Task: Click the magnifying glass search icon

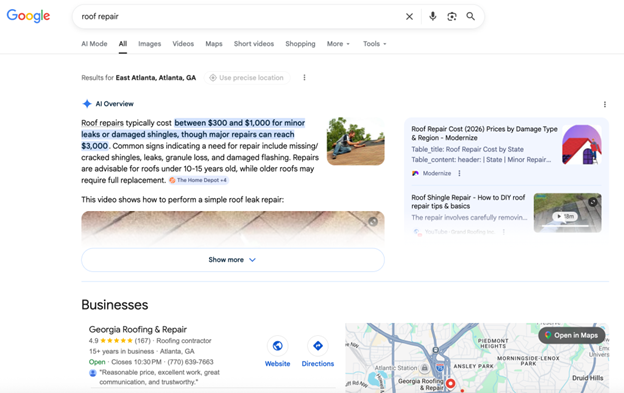Action: click(x=470, y=16)
